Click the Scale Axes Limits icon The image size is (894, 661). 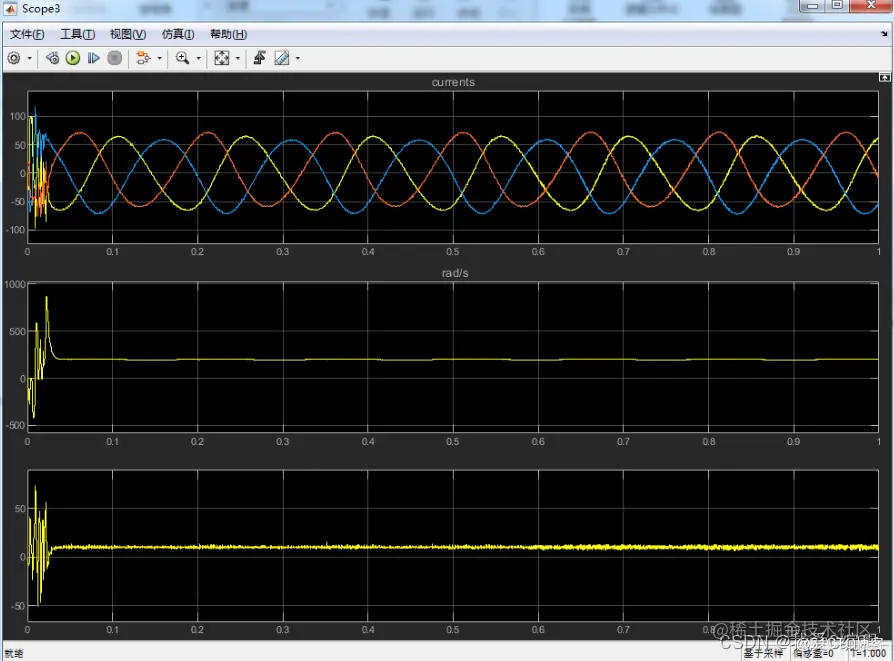[x=221, y=58]
